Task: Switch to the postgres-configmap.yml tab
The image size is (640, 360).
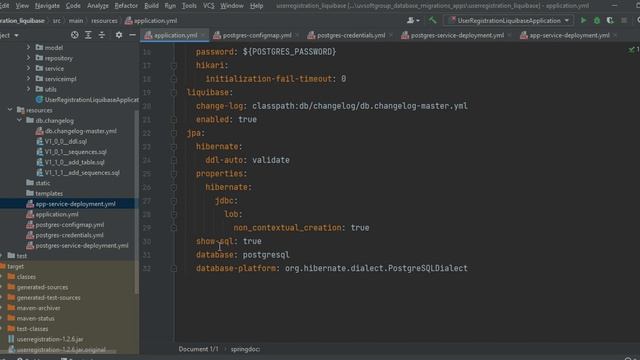Action: [256, 36]
